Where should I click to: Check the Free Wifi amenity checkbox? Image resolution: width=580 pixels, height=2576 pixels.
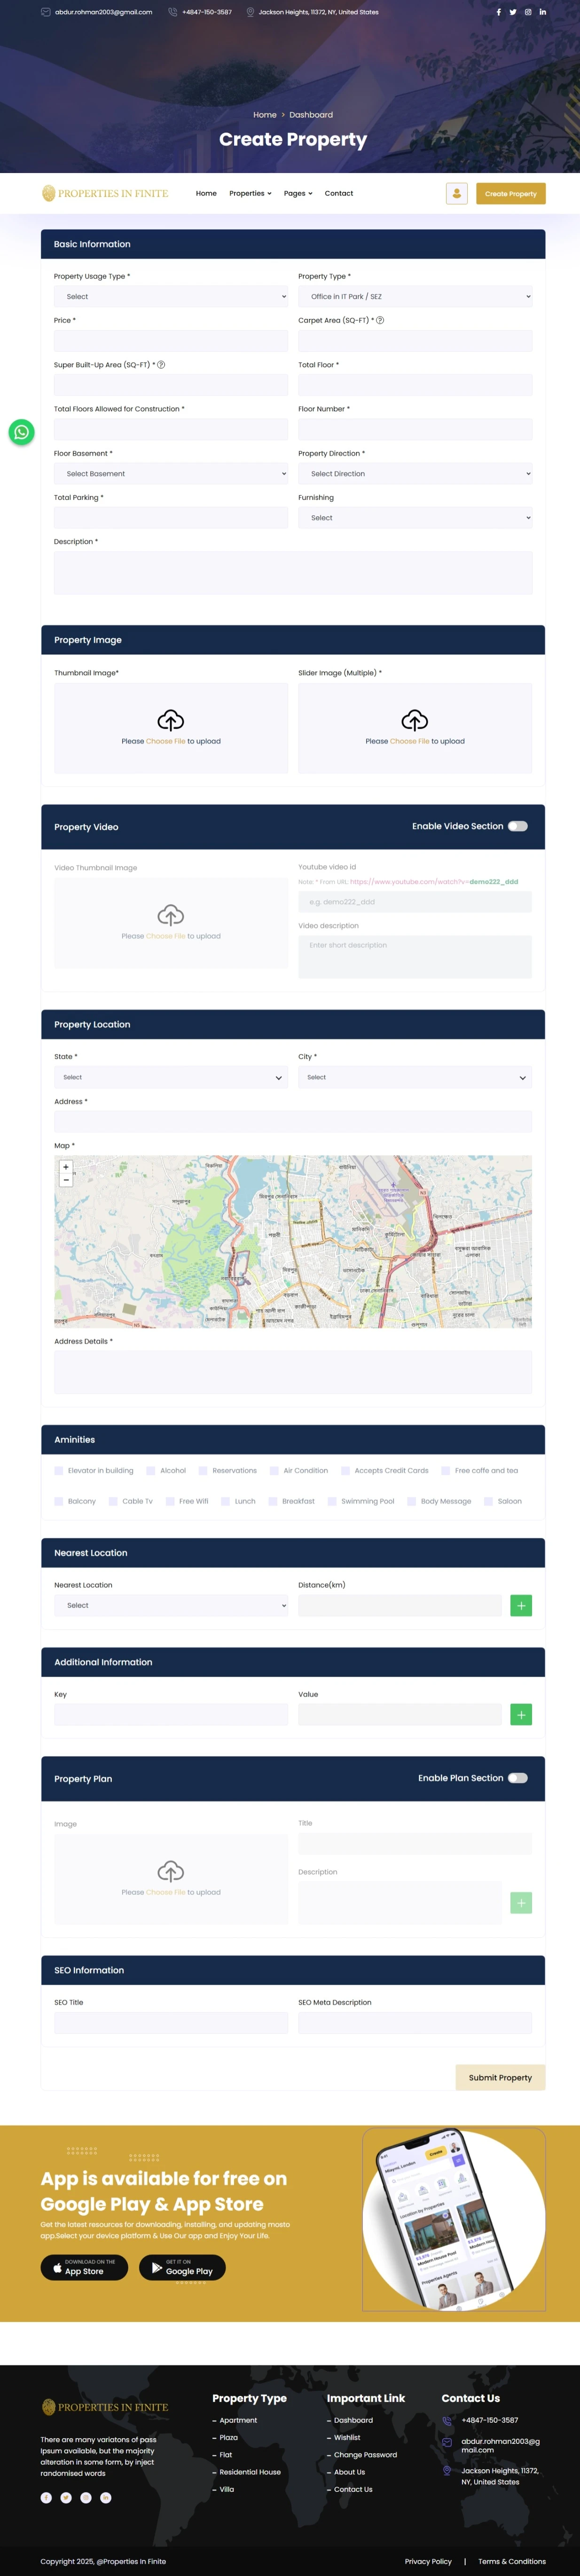click(x=170, y=1501)
